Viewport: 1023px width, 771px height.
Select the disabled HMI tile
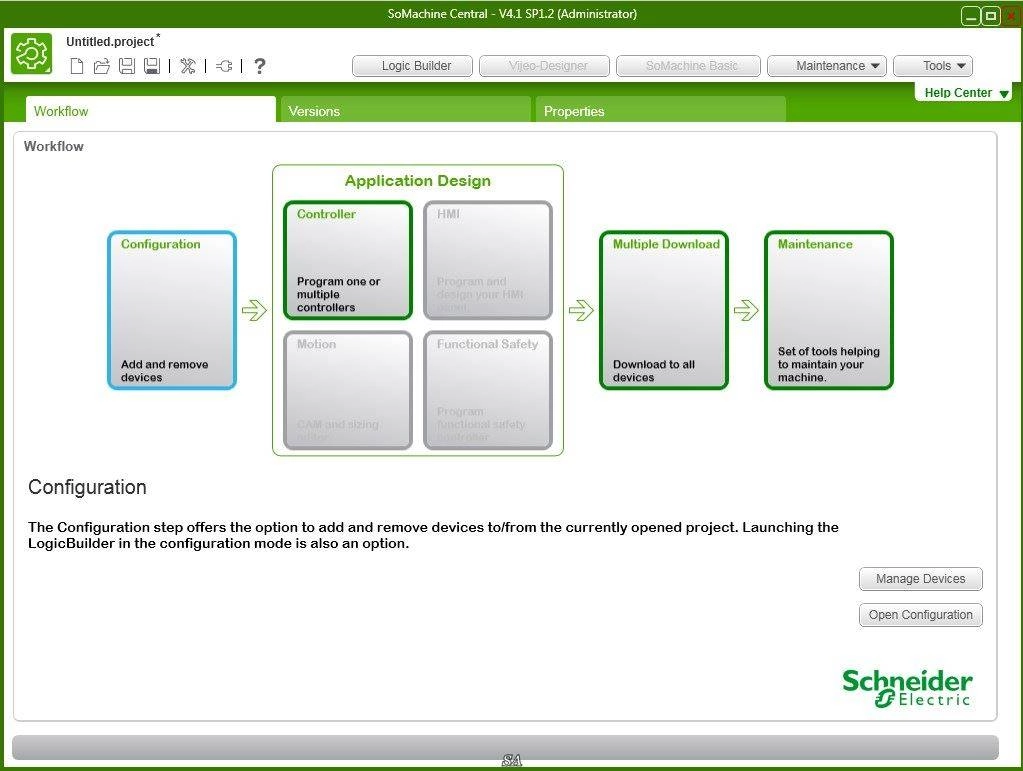click(488, 260)
